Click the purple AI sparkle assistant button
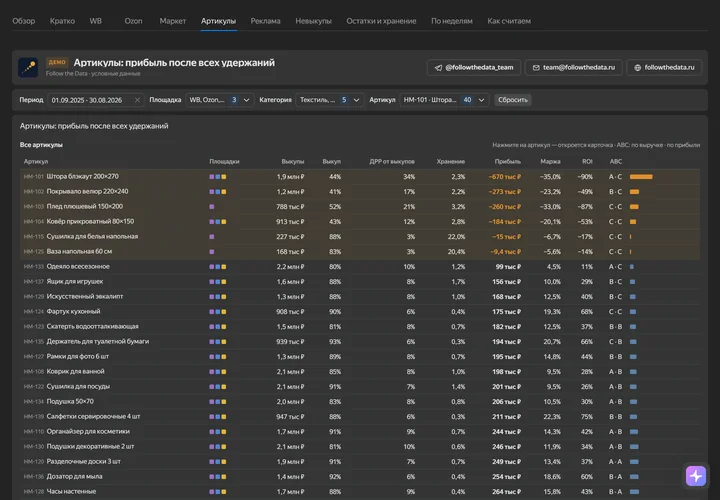The image size is (720, 500). coord(696,476)
